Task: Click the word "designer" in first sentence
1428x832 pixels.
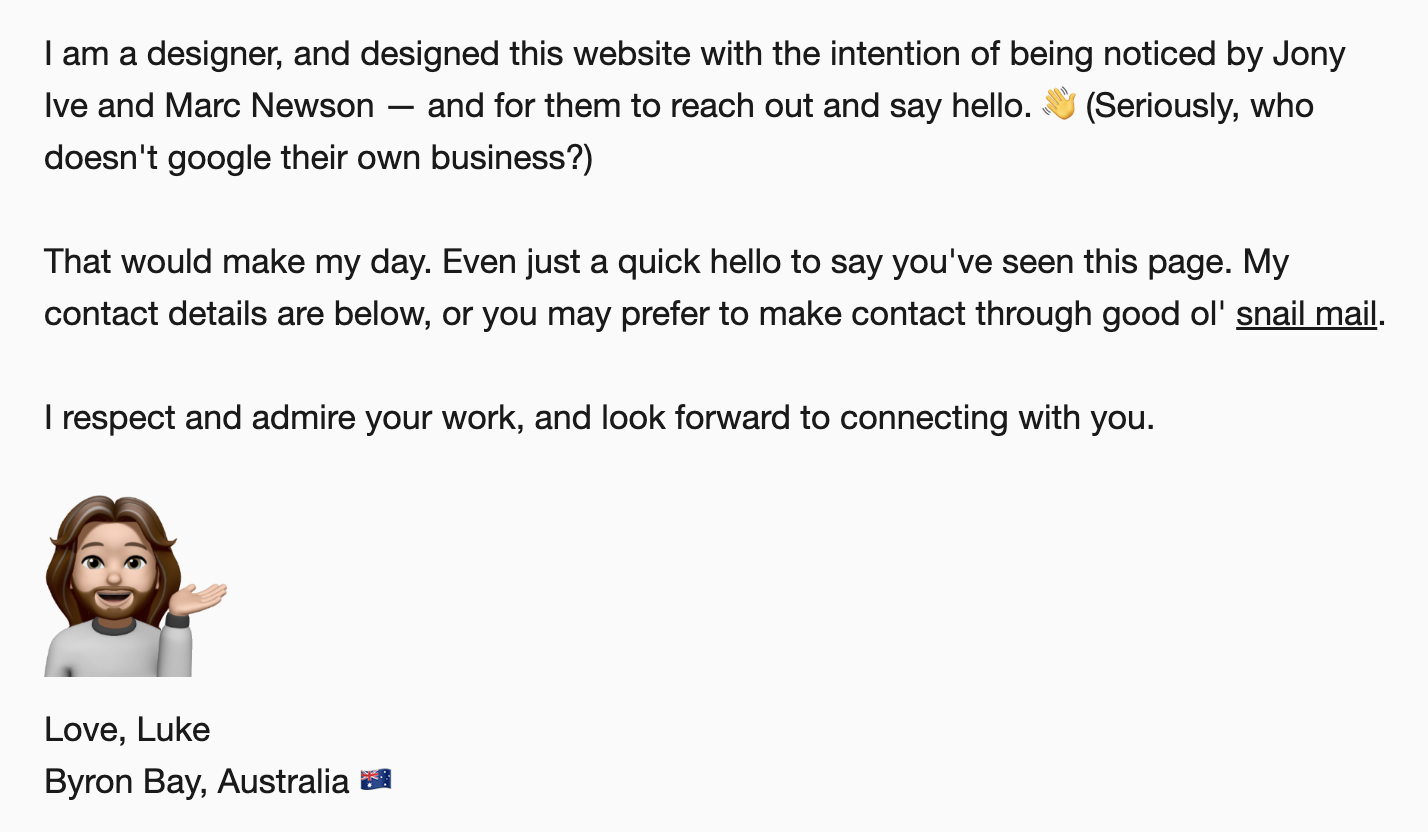Action: click(x=205, y=54)
